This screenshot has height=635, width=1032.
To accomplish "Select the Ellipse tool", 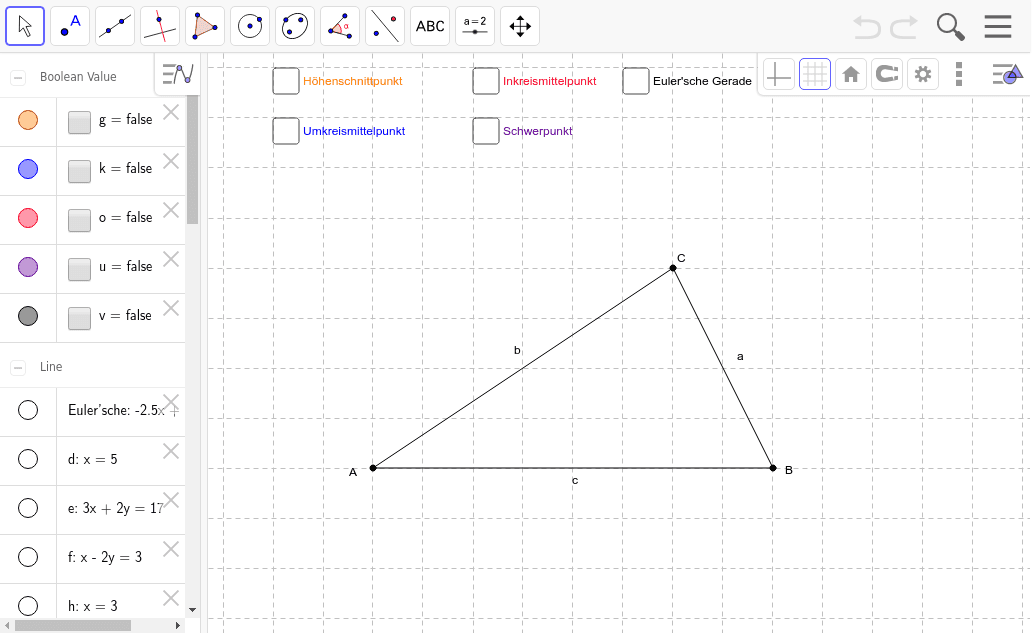I will coord(295,26).
